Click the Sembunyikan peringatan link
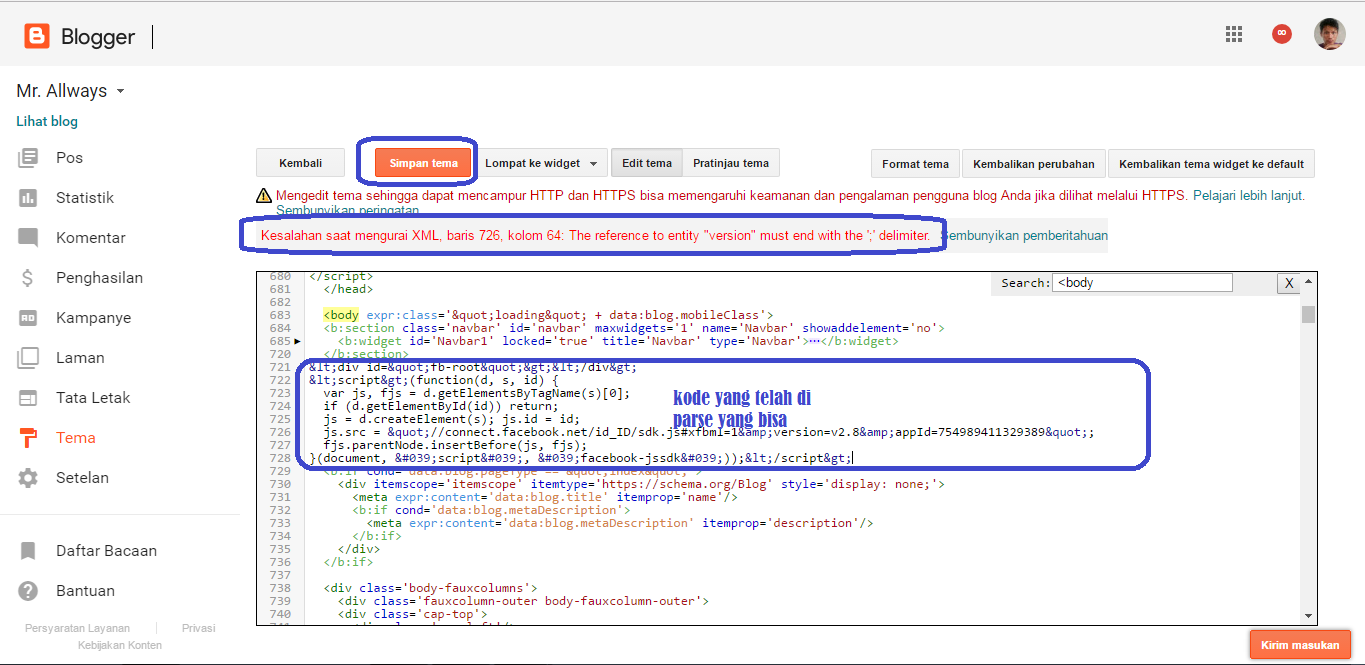Screen dimensions: 1365x665 tap(347, 211)
